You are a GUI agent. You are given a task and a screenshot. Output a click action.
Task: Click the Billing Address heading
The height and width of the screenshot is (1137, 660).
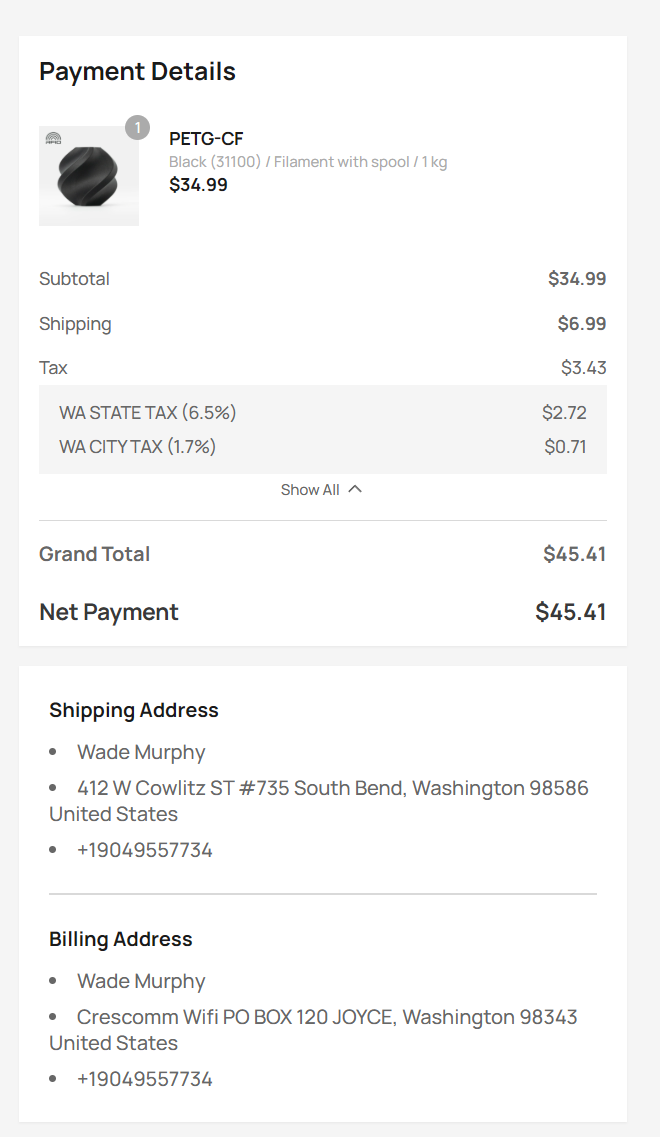coord(121,940)
